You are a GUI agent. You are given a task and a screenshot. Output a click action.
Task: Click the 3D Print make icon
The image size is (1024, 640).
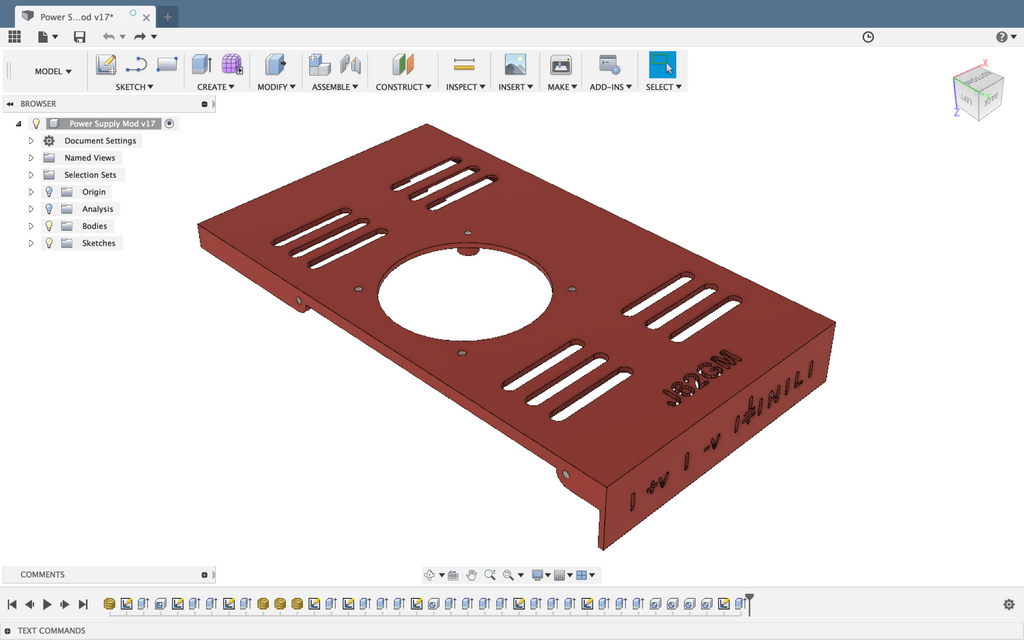click(x=561, y=65)
